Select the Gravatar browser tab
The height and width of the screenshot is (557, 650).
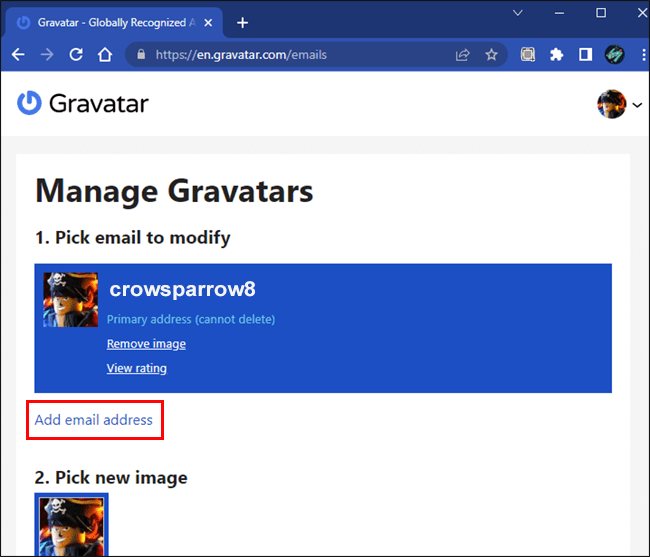tap(112, 23)
